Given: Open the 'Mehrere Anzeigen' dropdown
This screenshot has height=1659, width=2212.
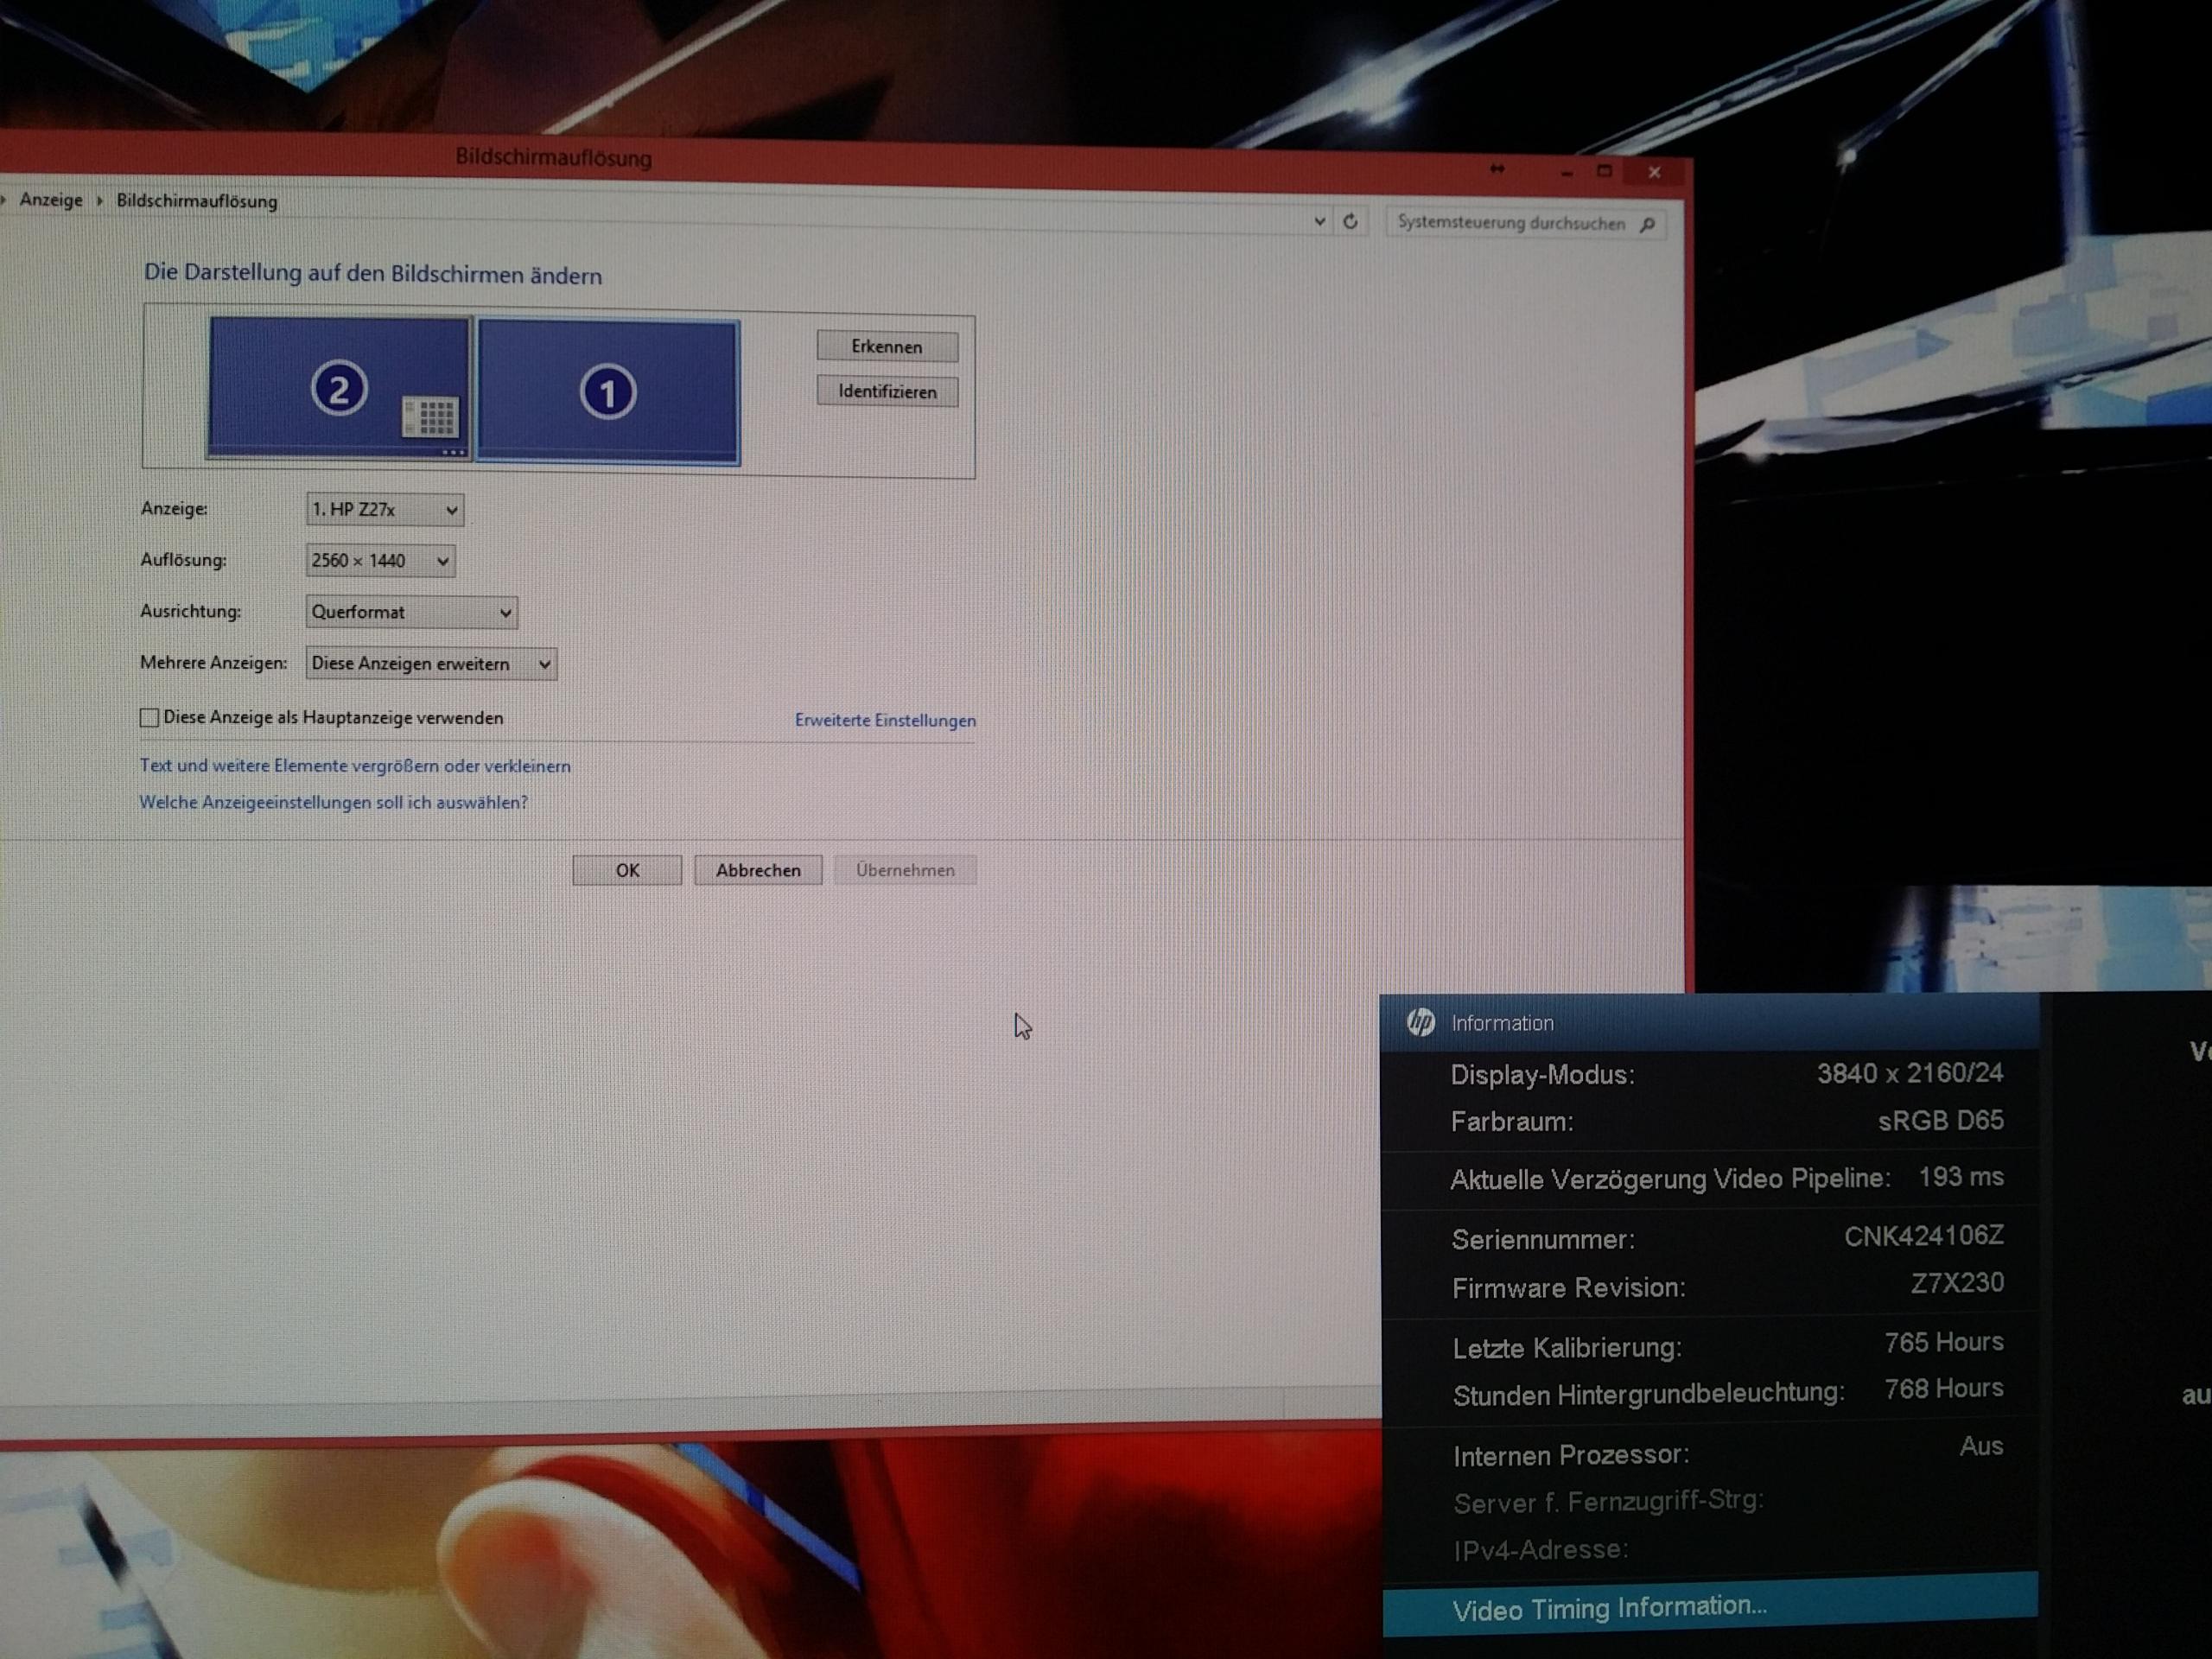Looking at the screenshot, I should pos(431,664).
